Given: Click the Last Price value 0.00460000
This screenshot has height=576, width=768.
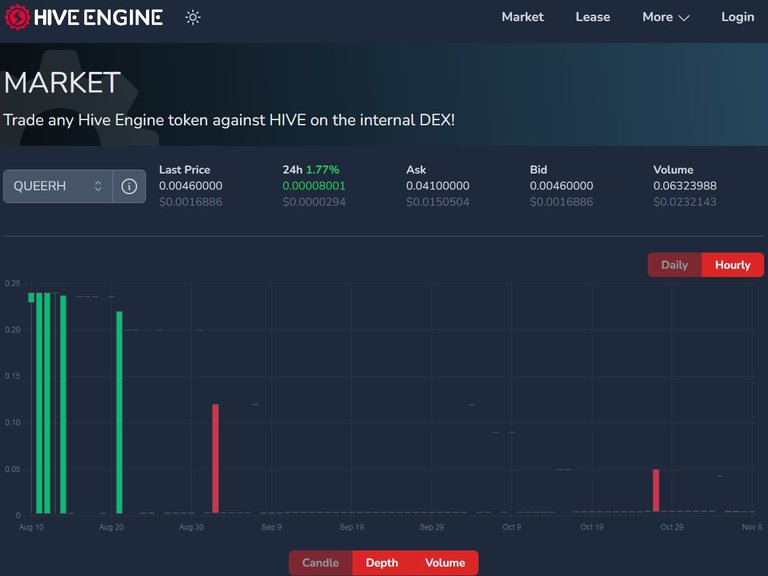Looking at the screenshot, I should pyautogui.click(x=191, y=186).
